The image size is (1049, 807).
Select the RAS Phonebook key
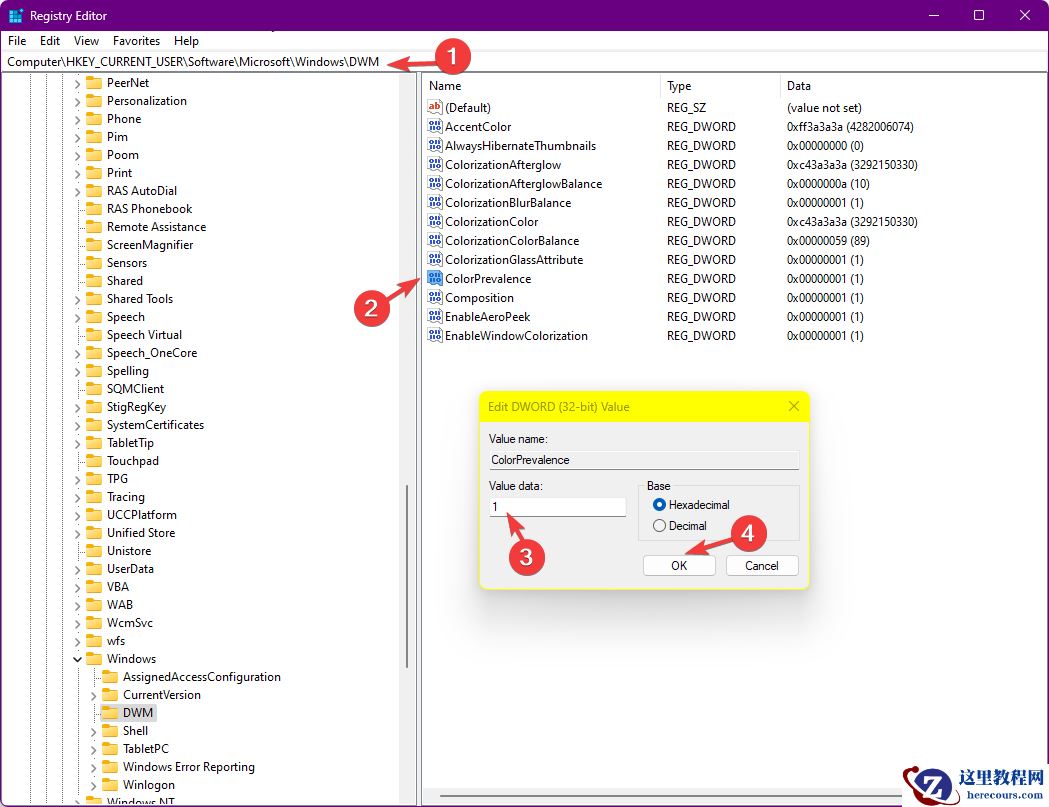coord(149,209)
